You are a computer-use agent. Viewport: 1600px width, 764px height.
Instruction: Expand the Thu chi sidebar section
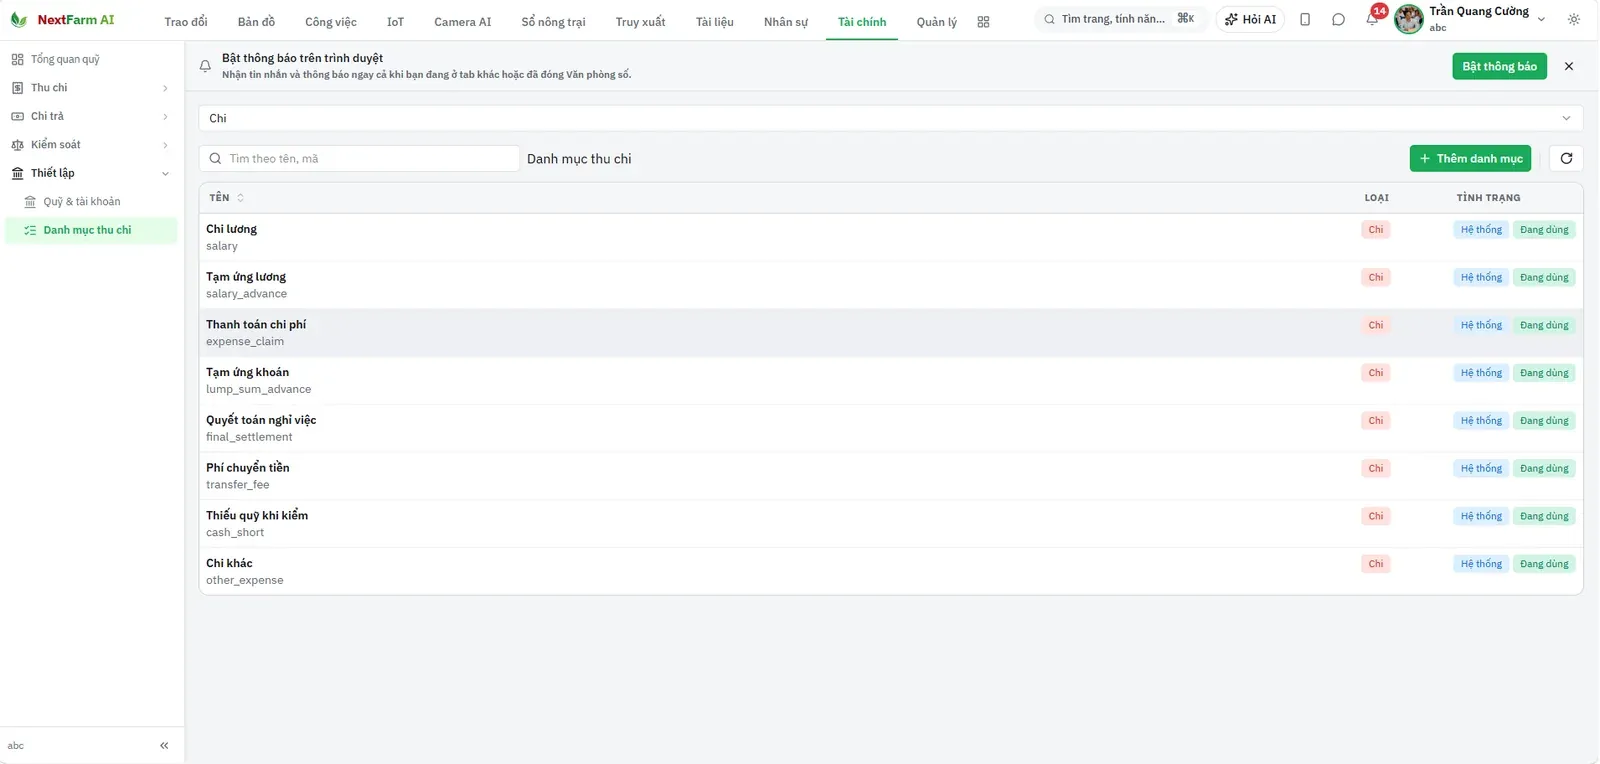tap(90, 88)
